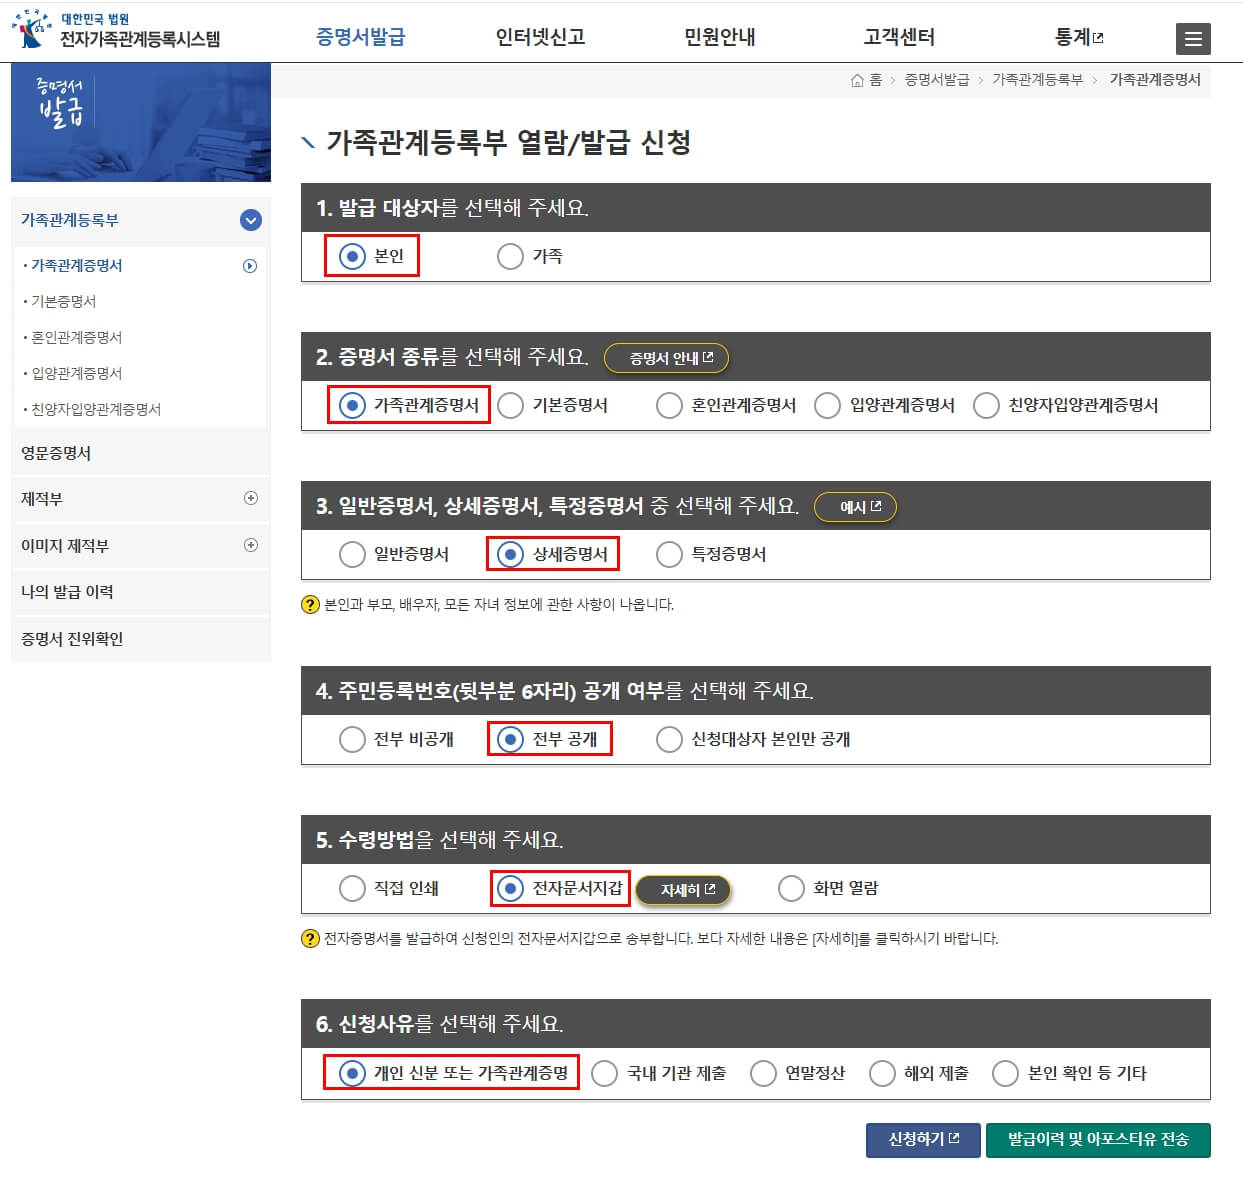The height and width of the screenshot is (1178, 1243).
Task: Select 나의 발급 이력 in the sidebar
Action: [68, 592]
